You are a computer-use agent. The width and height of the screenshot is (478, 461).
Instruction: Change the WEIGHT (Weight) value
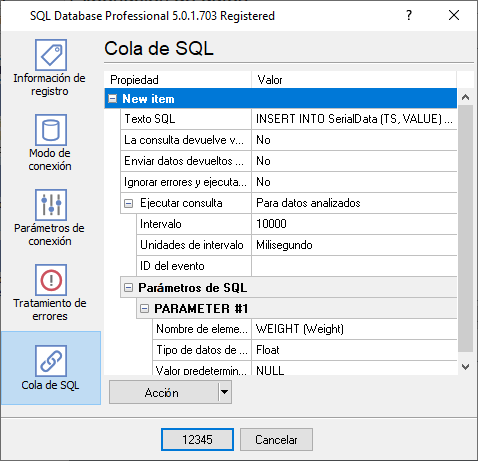tap(354, 329)
